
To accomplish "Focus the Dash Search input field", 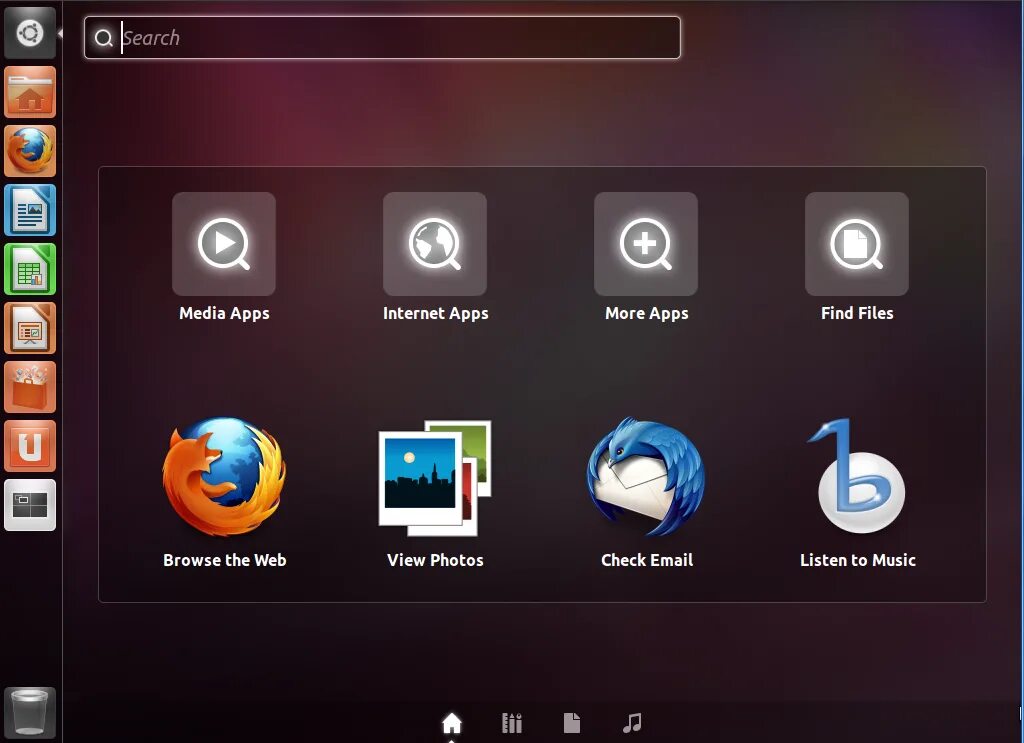I will pos(383,38).
